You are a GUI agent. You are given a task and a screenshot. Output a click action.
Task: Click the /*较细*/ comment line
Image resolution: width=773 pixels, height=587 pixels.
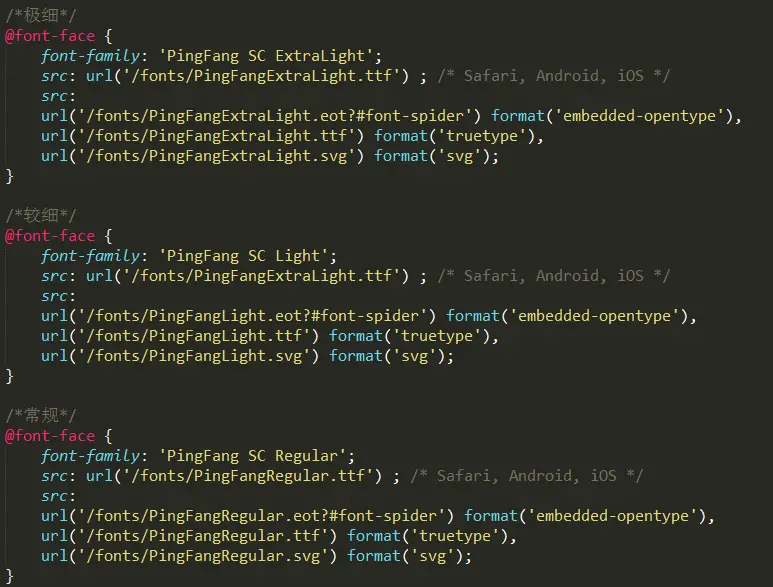[40, 216]
